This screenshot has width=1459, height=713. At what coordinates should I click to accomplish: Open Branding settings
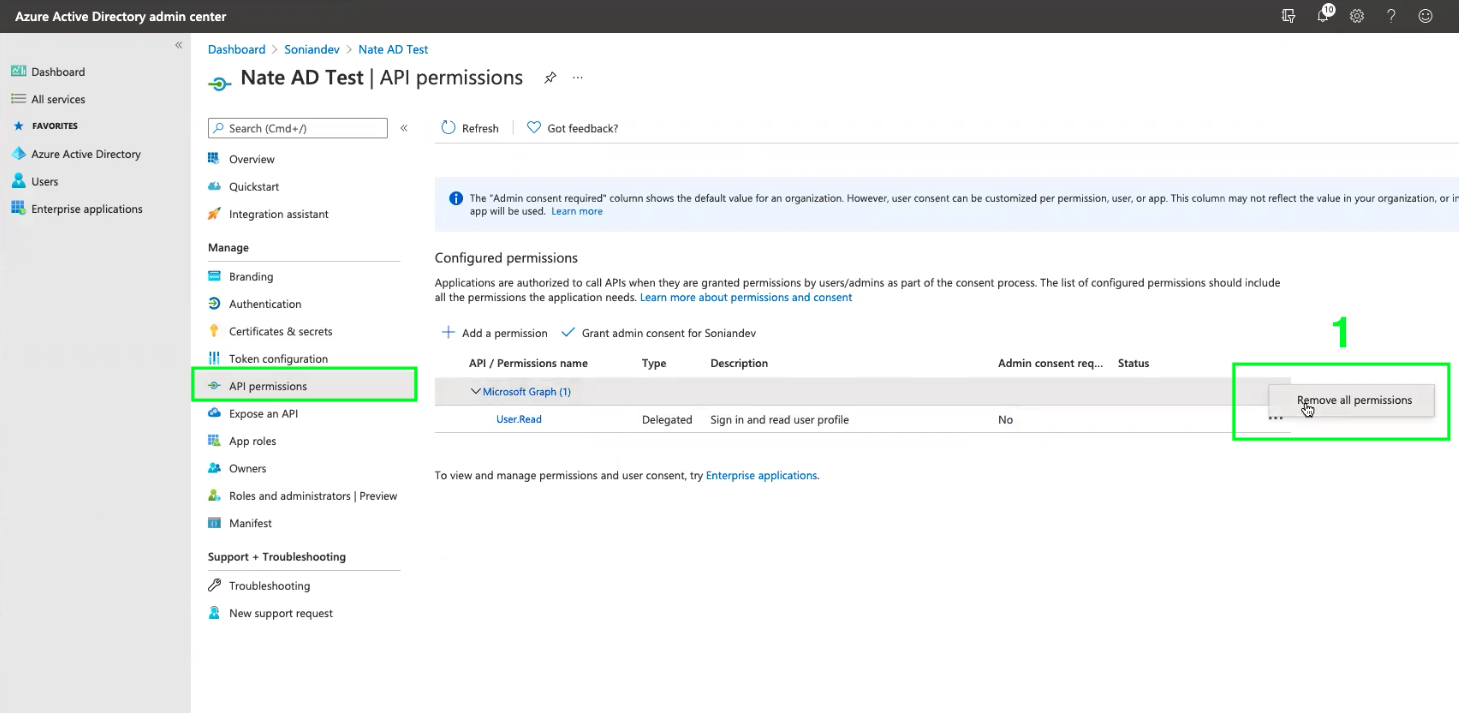251,277
